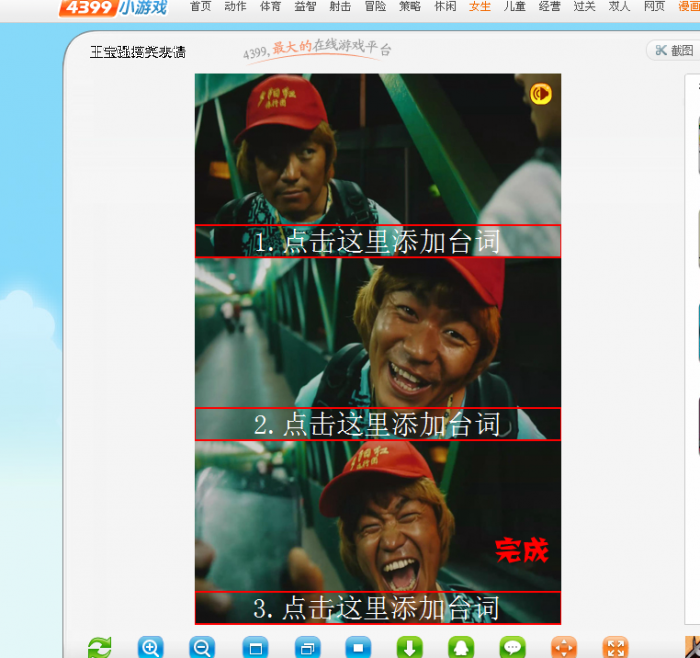700x658 pixels.
Task: Open the 双人 category
Action: coord(619,6)
